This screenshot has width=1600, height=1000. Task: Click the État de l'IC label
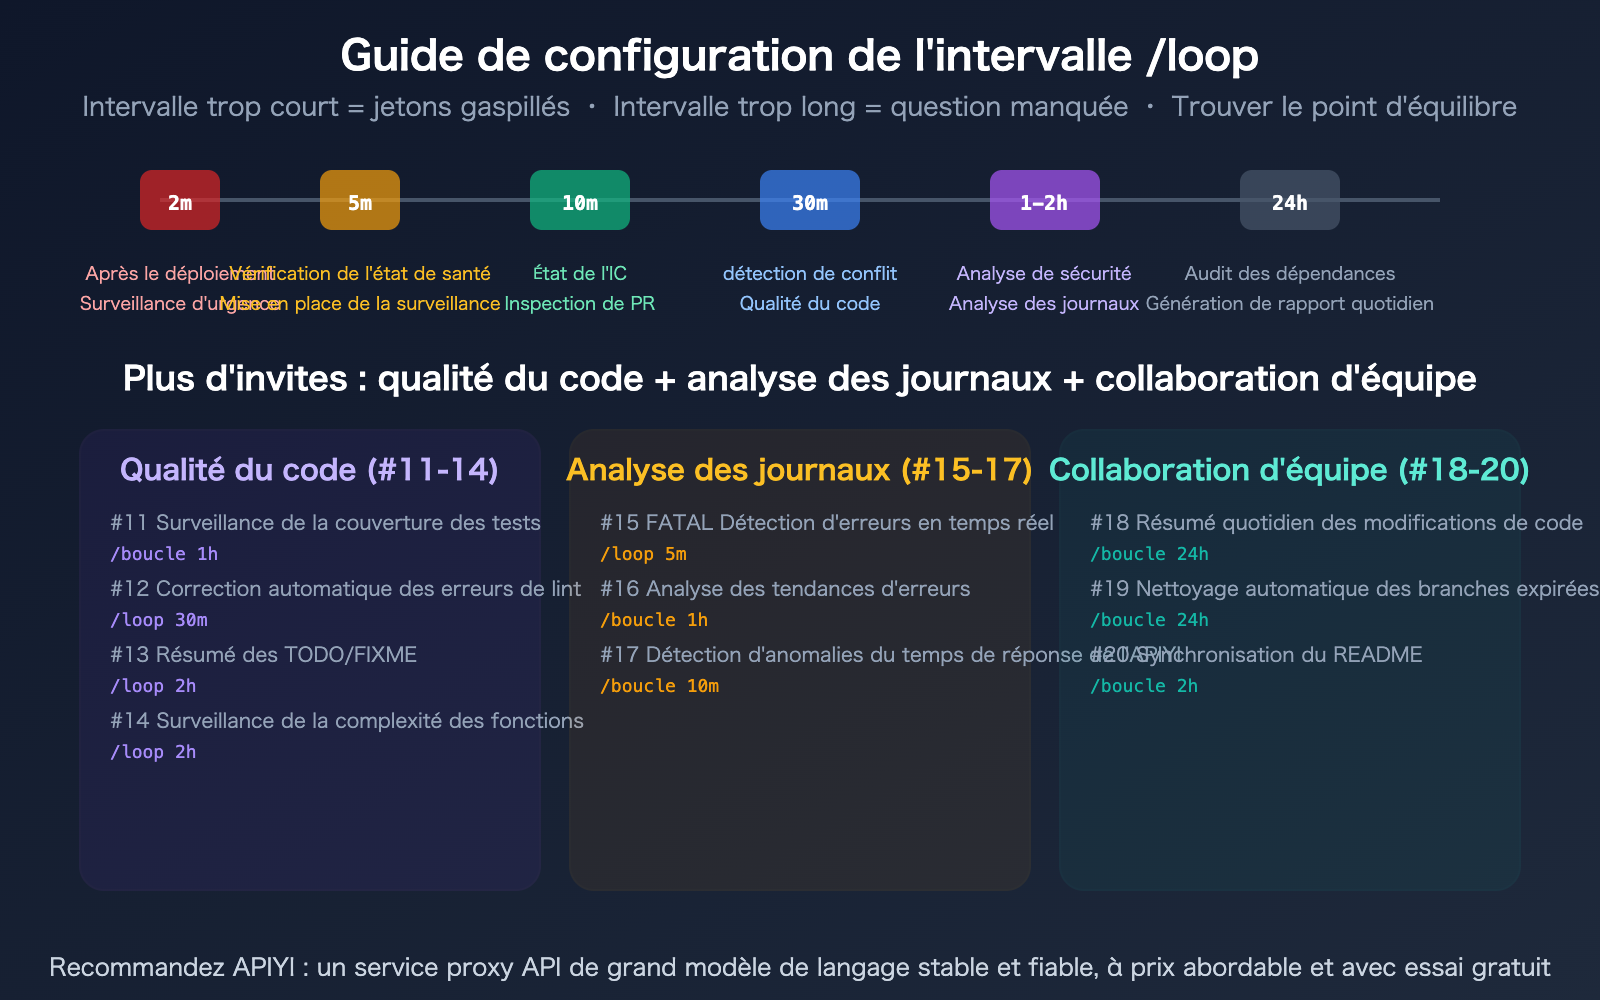tap(580, 272)
